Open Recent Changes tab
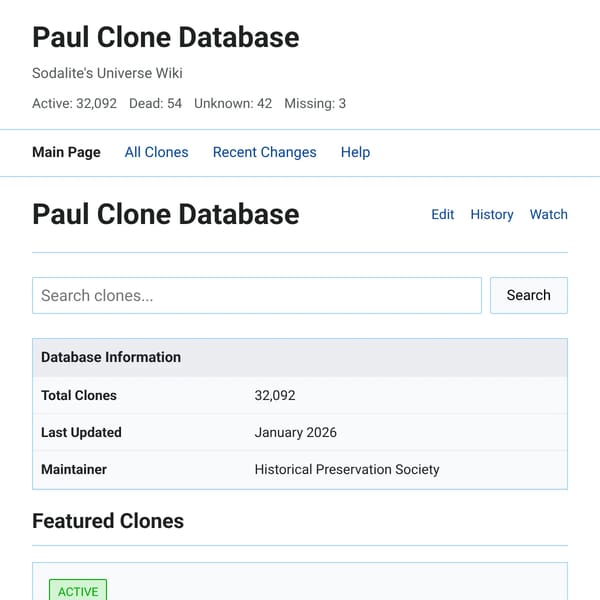 pyautogui.click(x=264, y=152)
